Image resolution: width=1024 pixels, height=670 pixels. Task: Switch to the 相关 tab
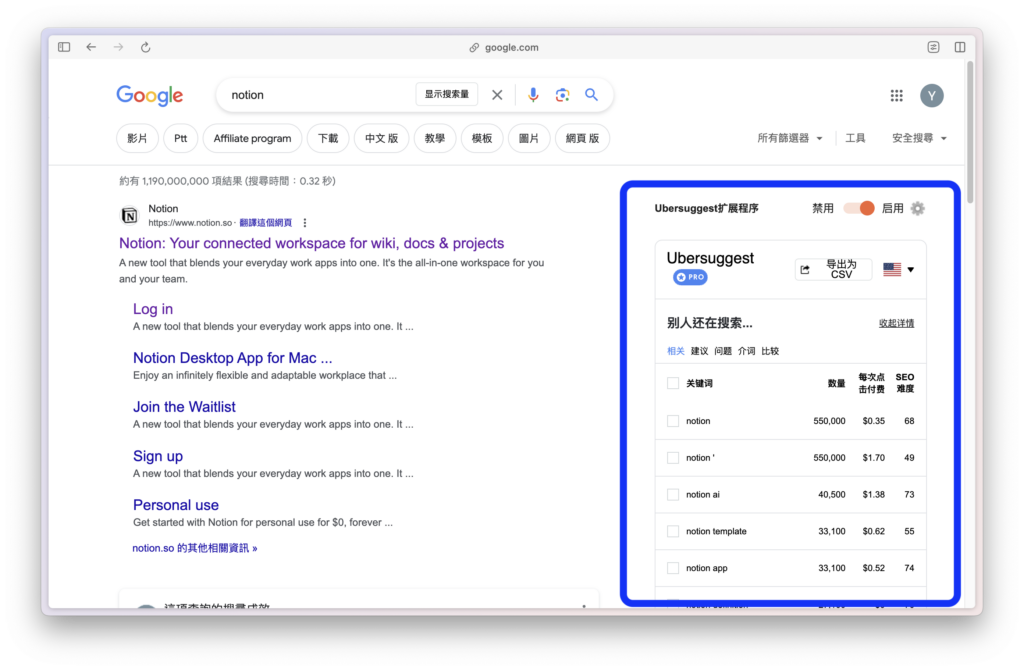pyautogui.click(x=675, y=351)
